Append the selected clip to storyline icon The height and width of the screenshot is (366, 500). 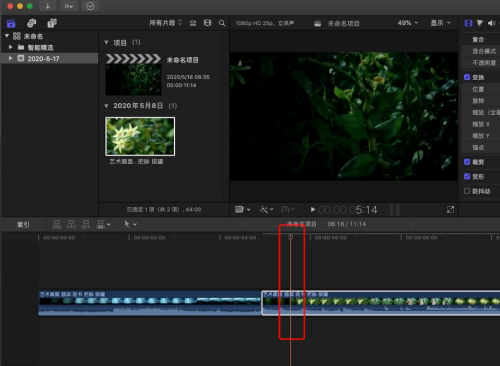[86, 224]
